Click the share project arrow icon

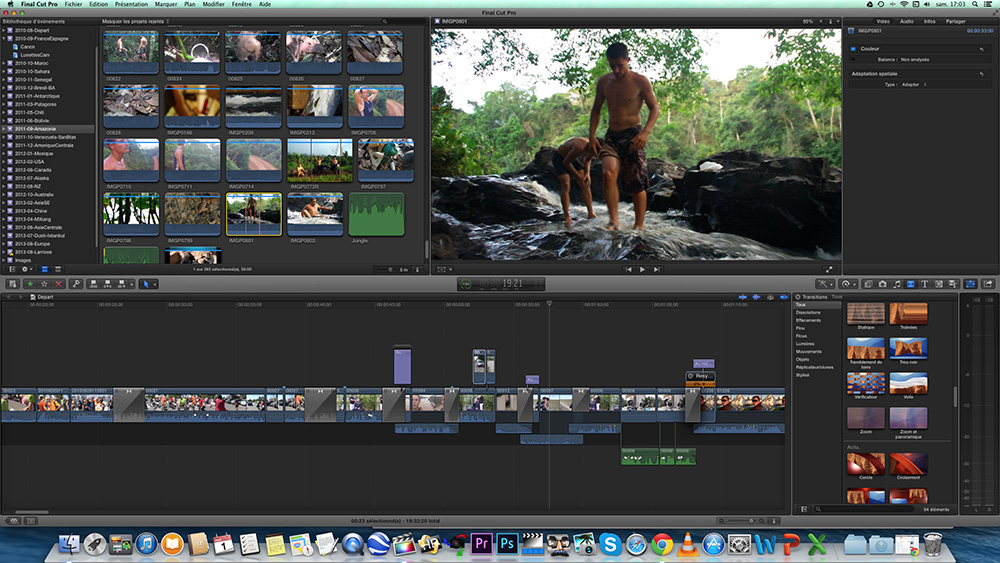tap(988, 284)
